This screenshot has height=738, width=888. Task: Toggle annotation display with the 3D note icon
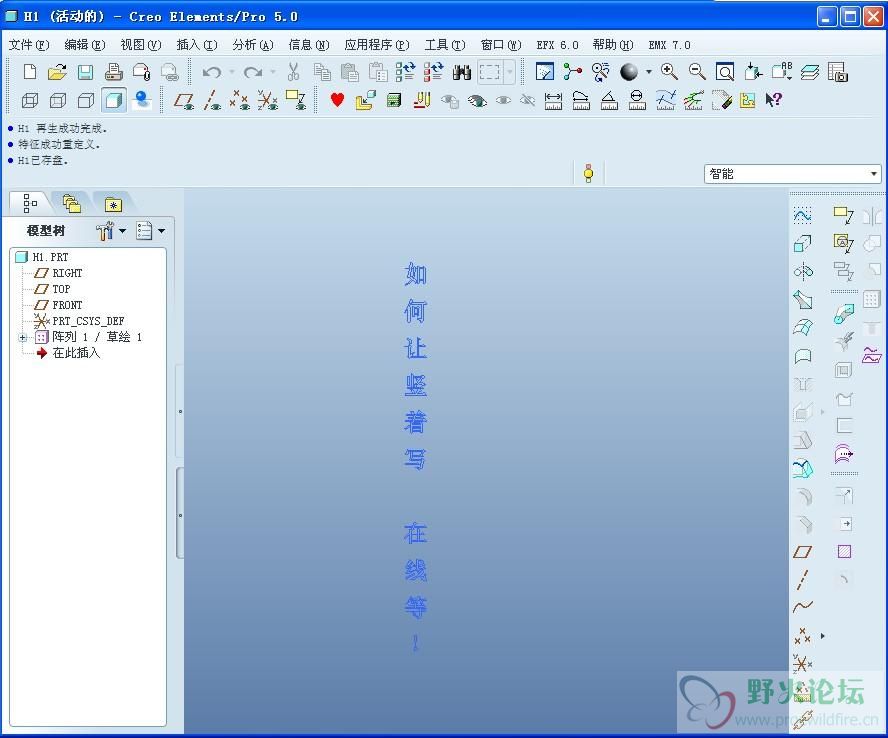[x=296, y=100]
